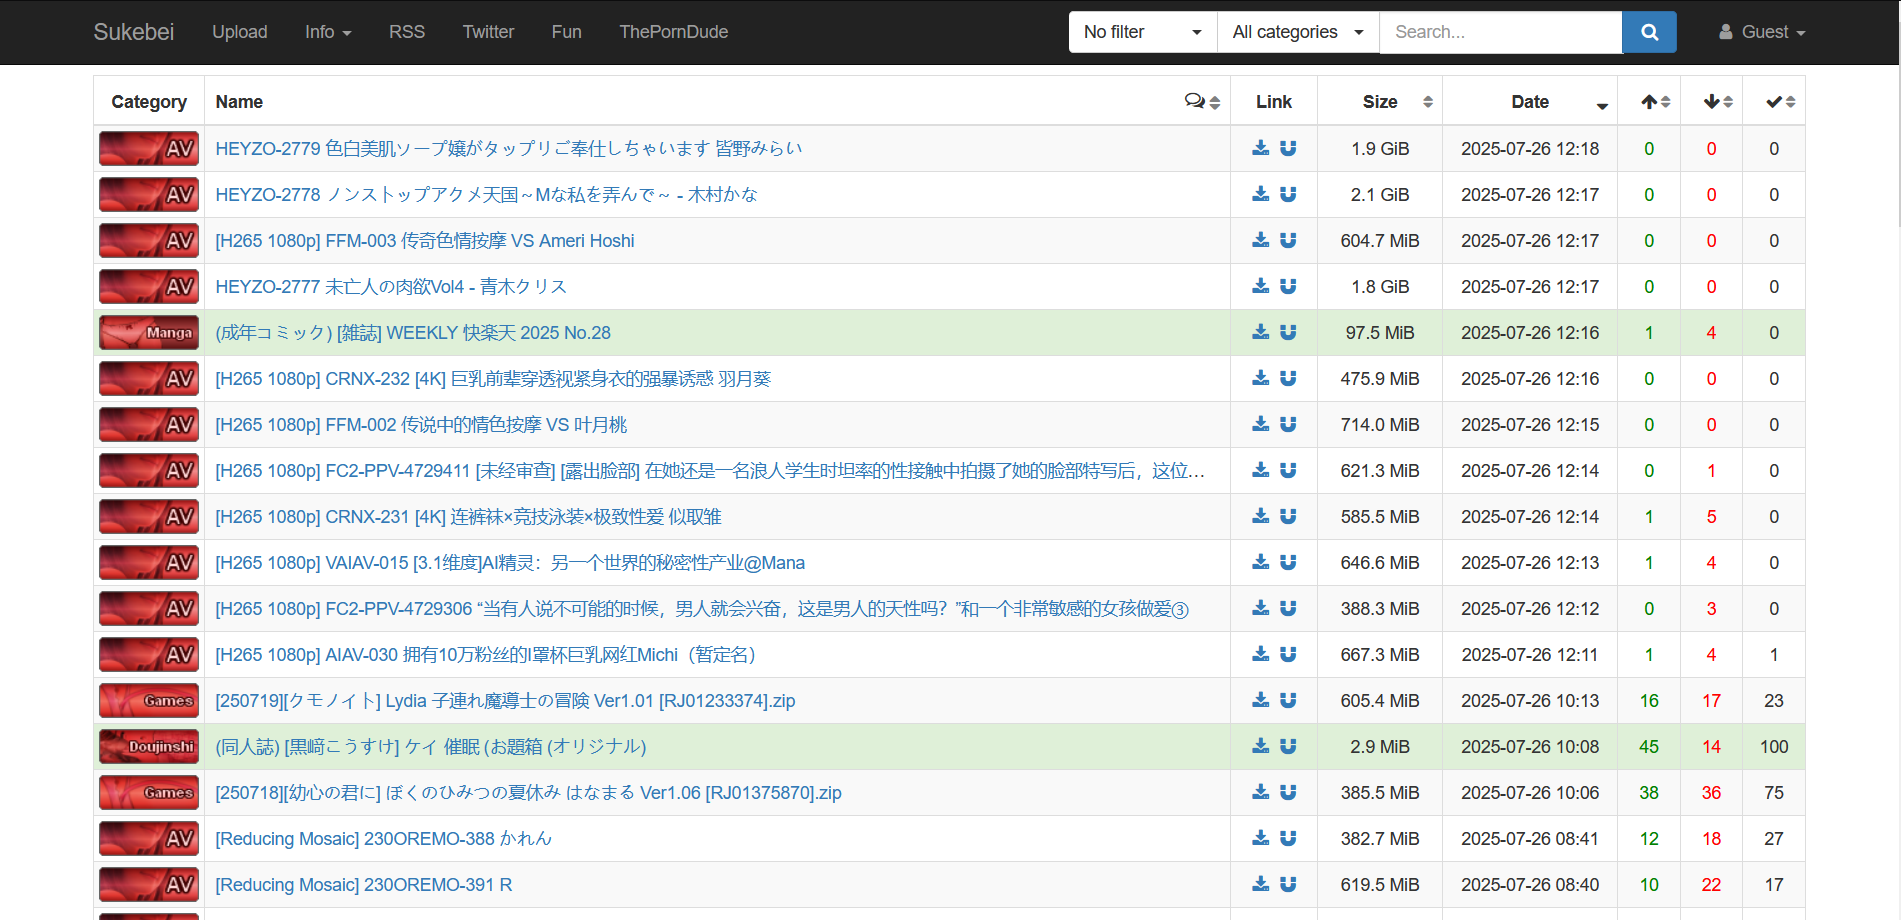Open magnet link for CRNX-231 row
The image size is (1901, 920).
1288,516
